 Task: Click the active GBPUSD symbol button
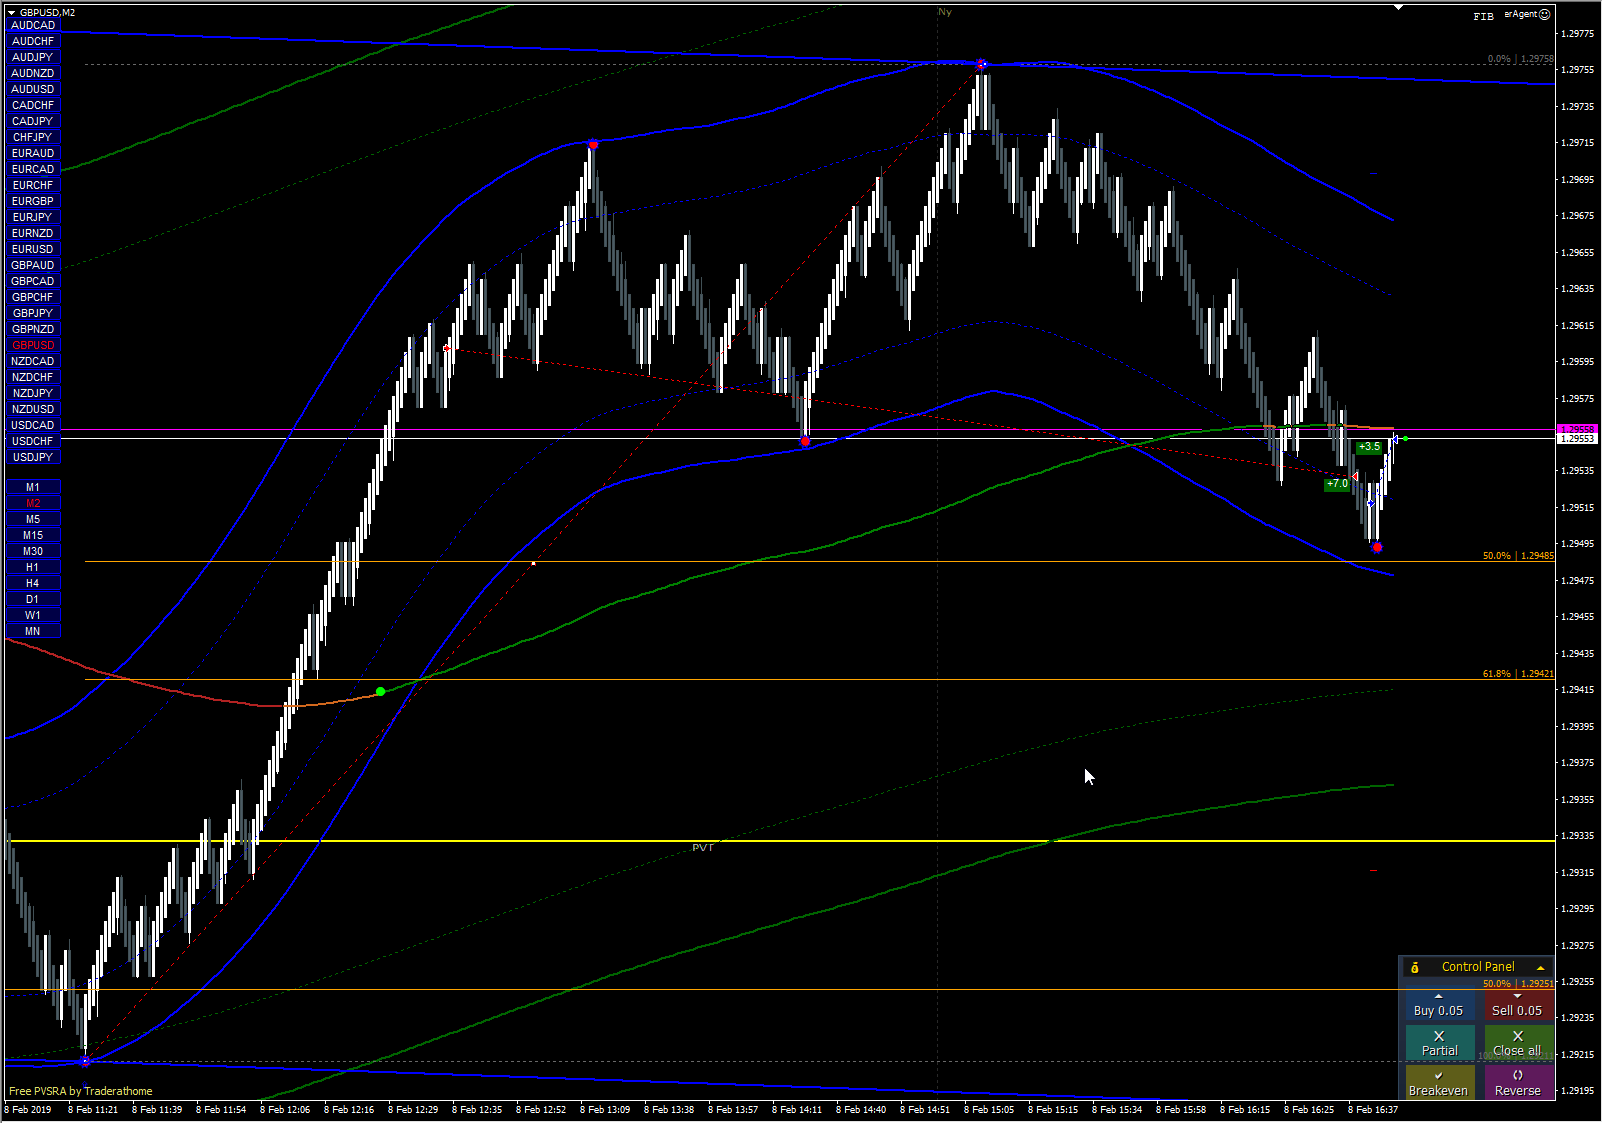pyautogui.click(x=33, y=345)
